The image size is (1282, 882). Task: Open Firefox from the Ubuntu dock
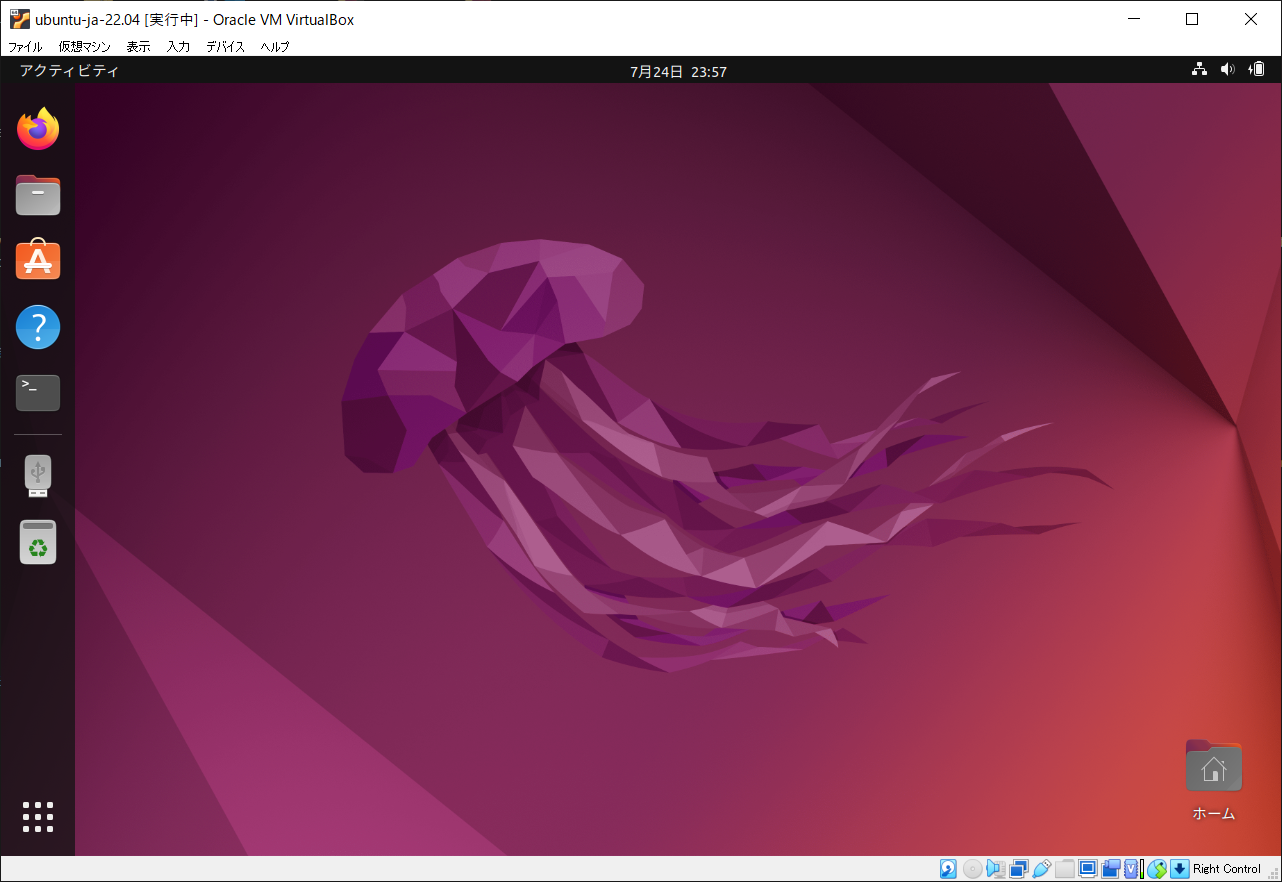click(38, 129)
